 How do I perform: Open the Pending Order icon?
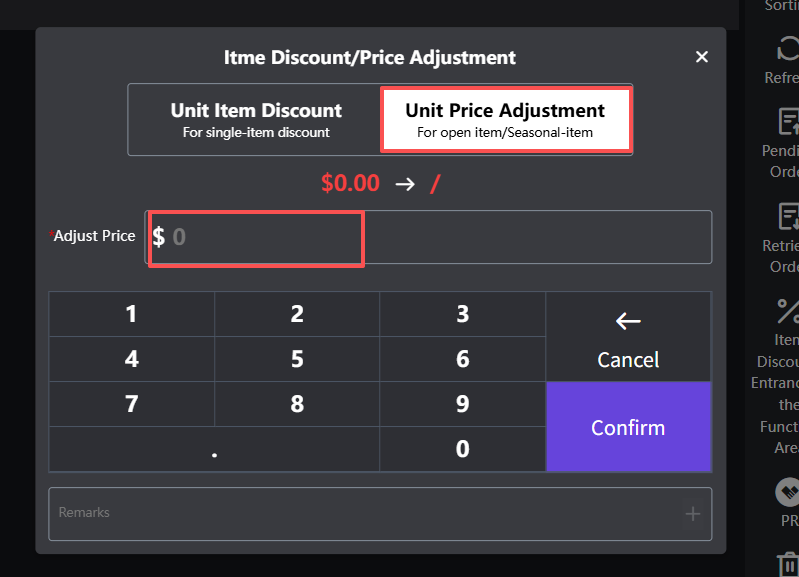pyautogui.click(x=788, y=122)
